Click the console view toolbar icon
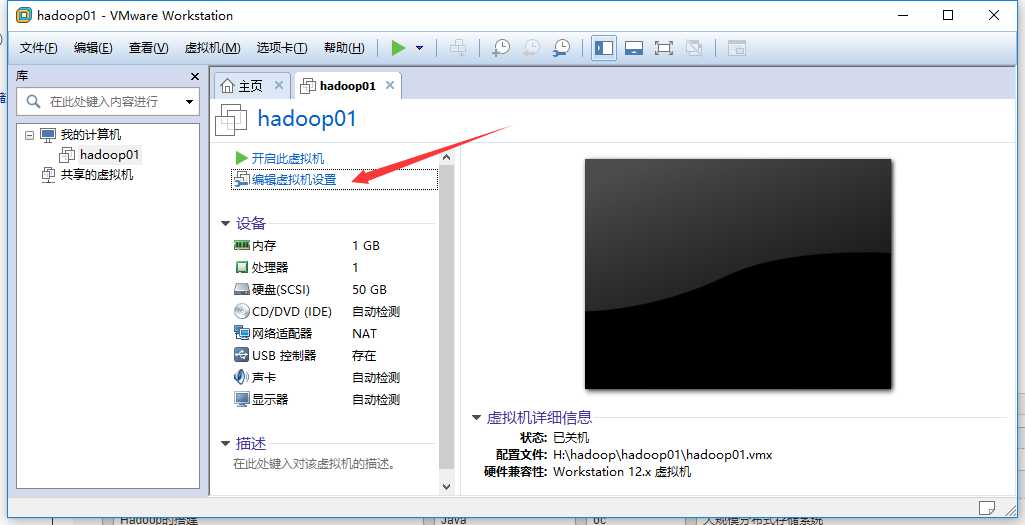Screen dimensions: 1025x525 coord(737,48)
